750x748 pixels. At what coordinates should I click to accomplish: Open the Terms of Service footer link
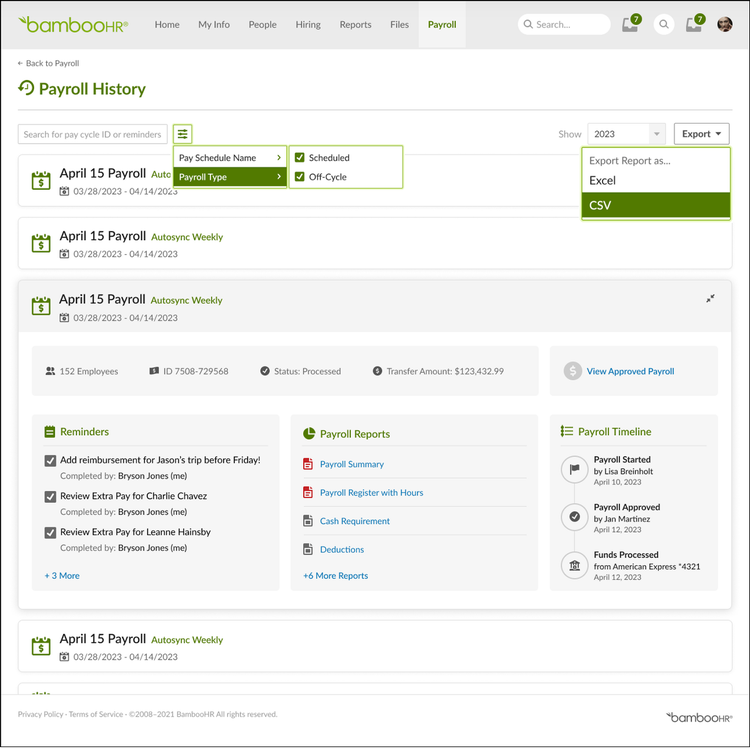pyautogui.click(x=96, y=714)
